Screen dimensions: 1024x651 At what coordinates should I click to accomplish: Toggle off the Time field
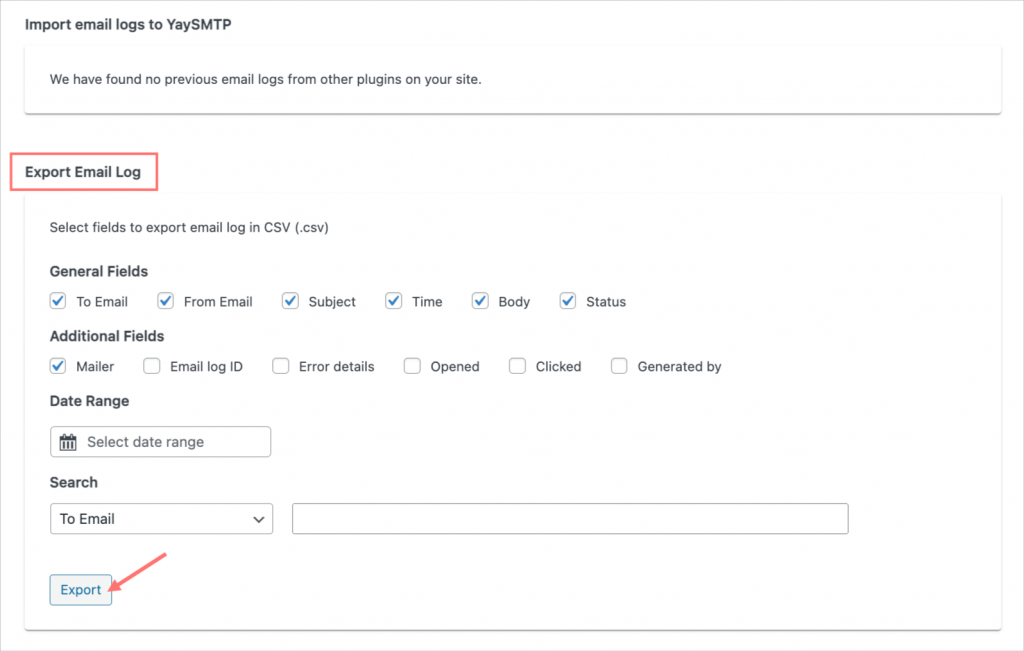pyautogui.click(x=393, y=301)
